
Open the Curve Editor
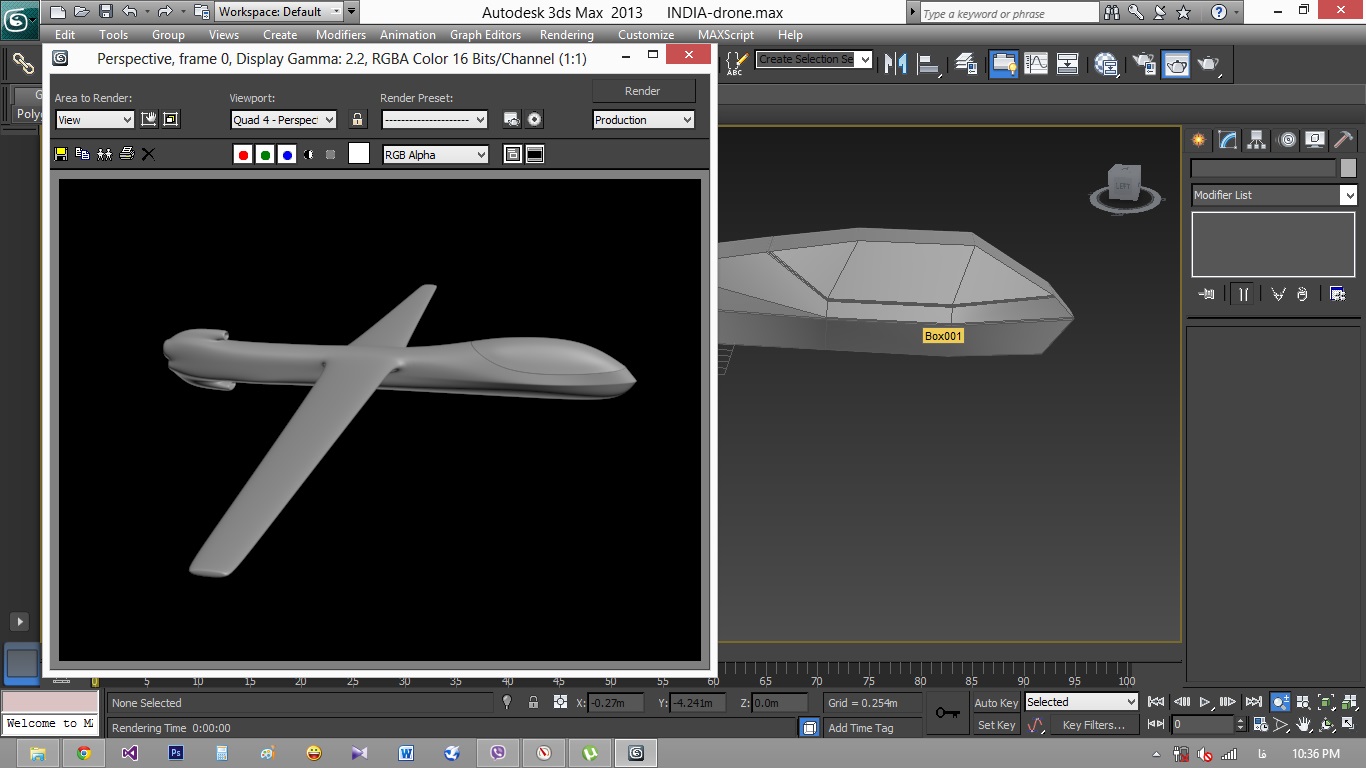click(1036, 64)
